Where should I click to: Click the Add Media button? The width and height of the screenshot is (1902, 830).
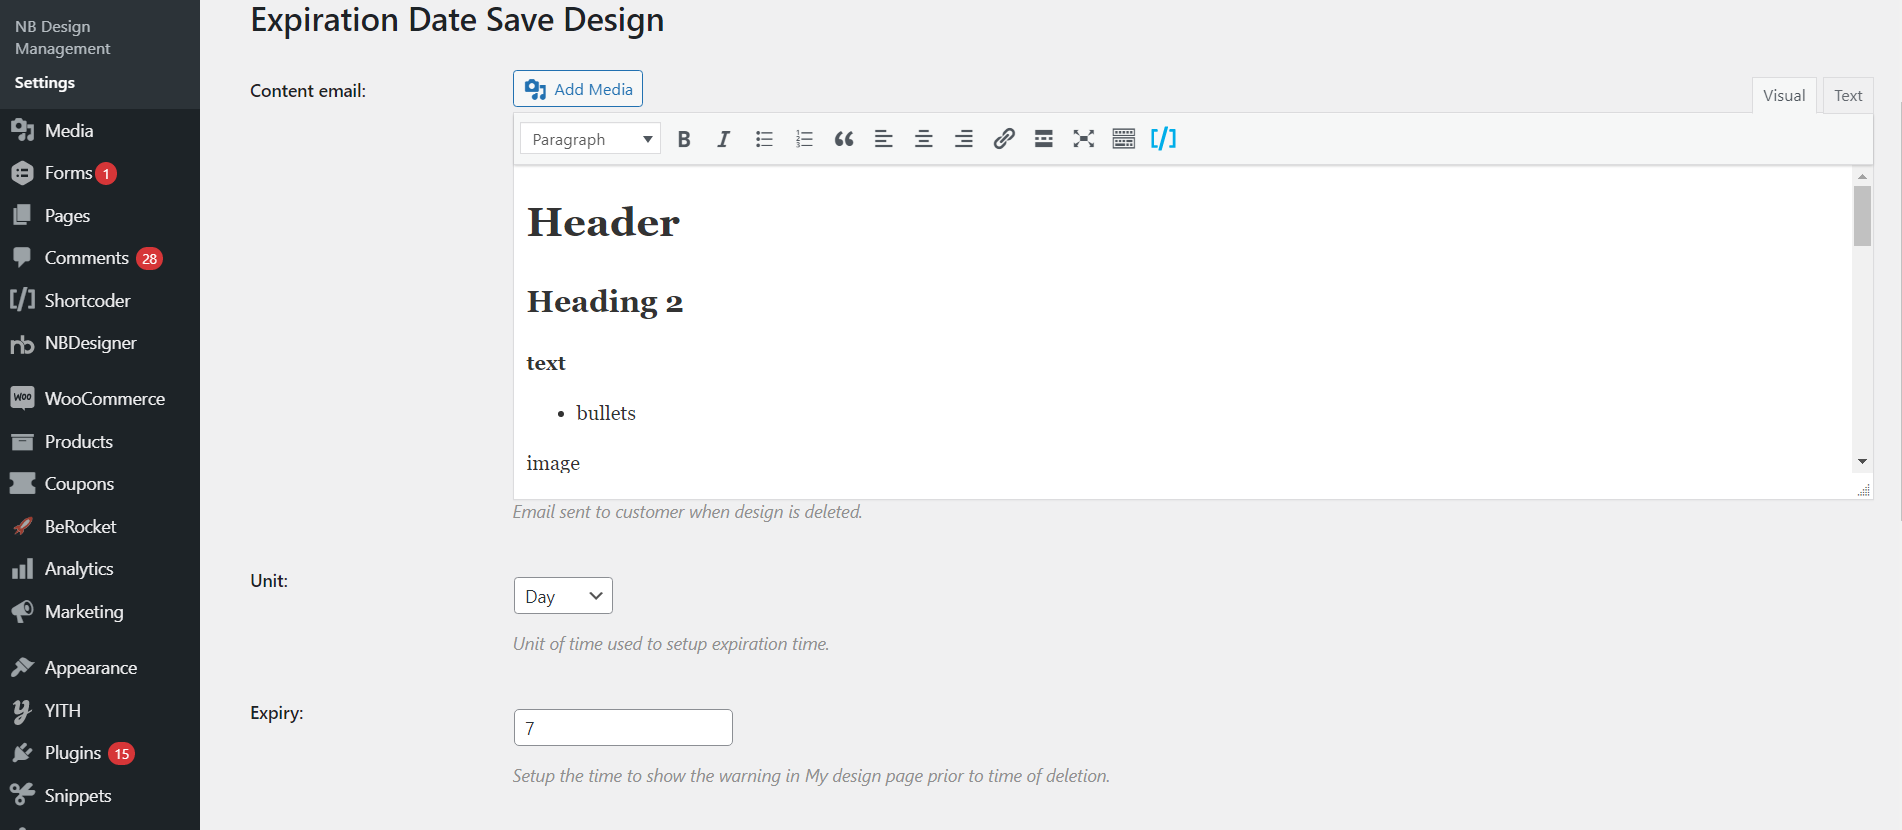[x=578, y=89]
